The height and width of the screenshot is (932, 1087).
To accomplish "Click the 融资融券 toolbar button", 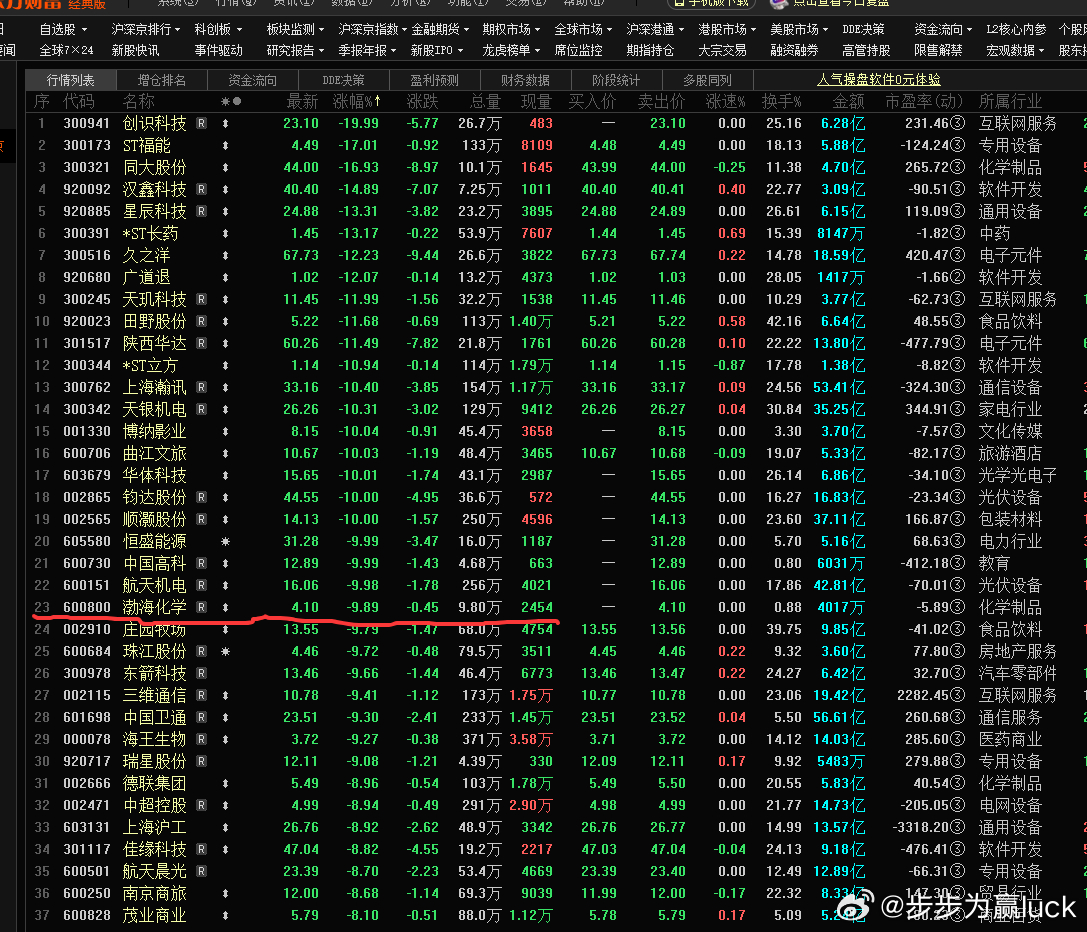I will (794, 51).
